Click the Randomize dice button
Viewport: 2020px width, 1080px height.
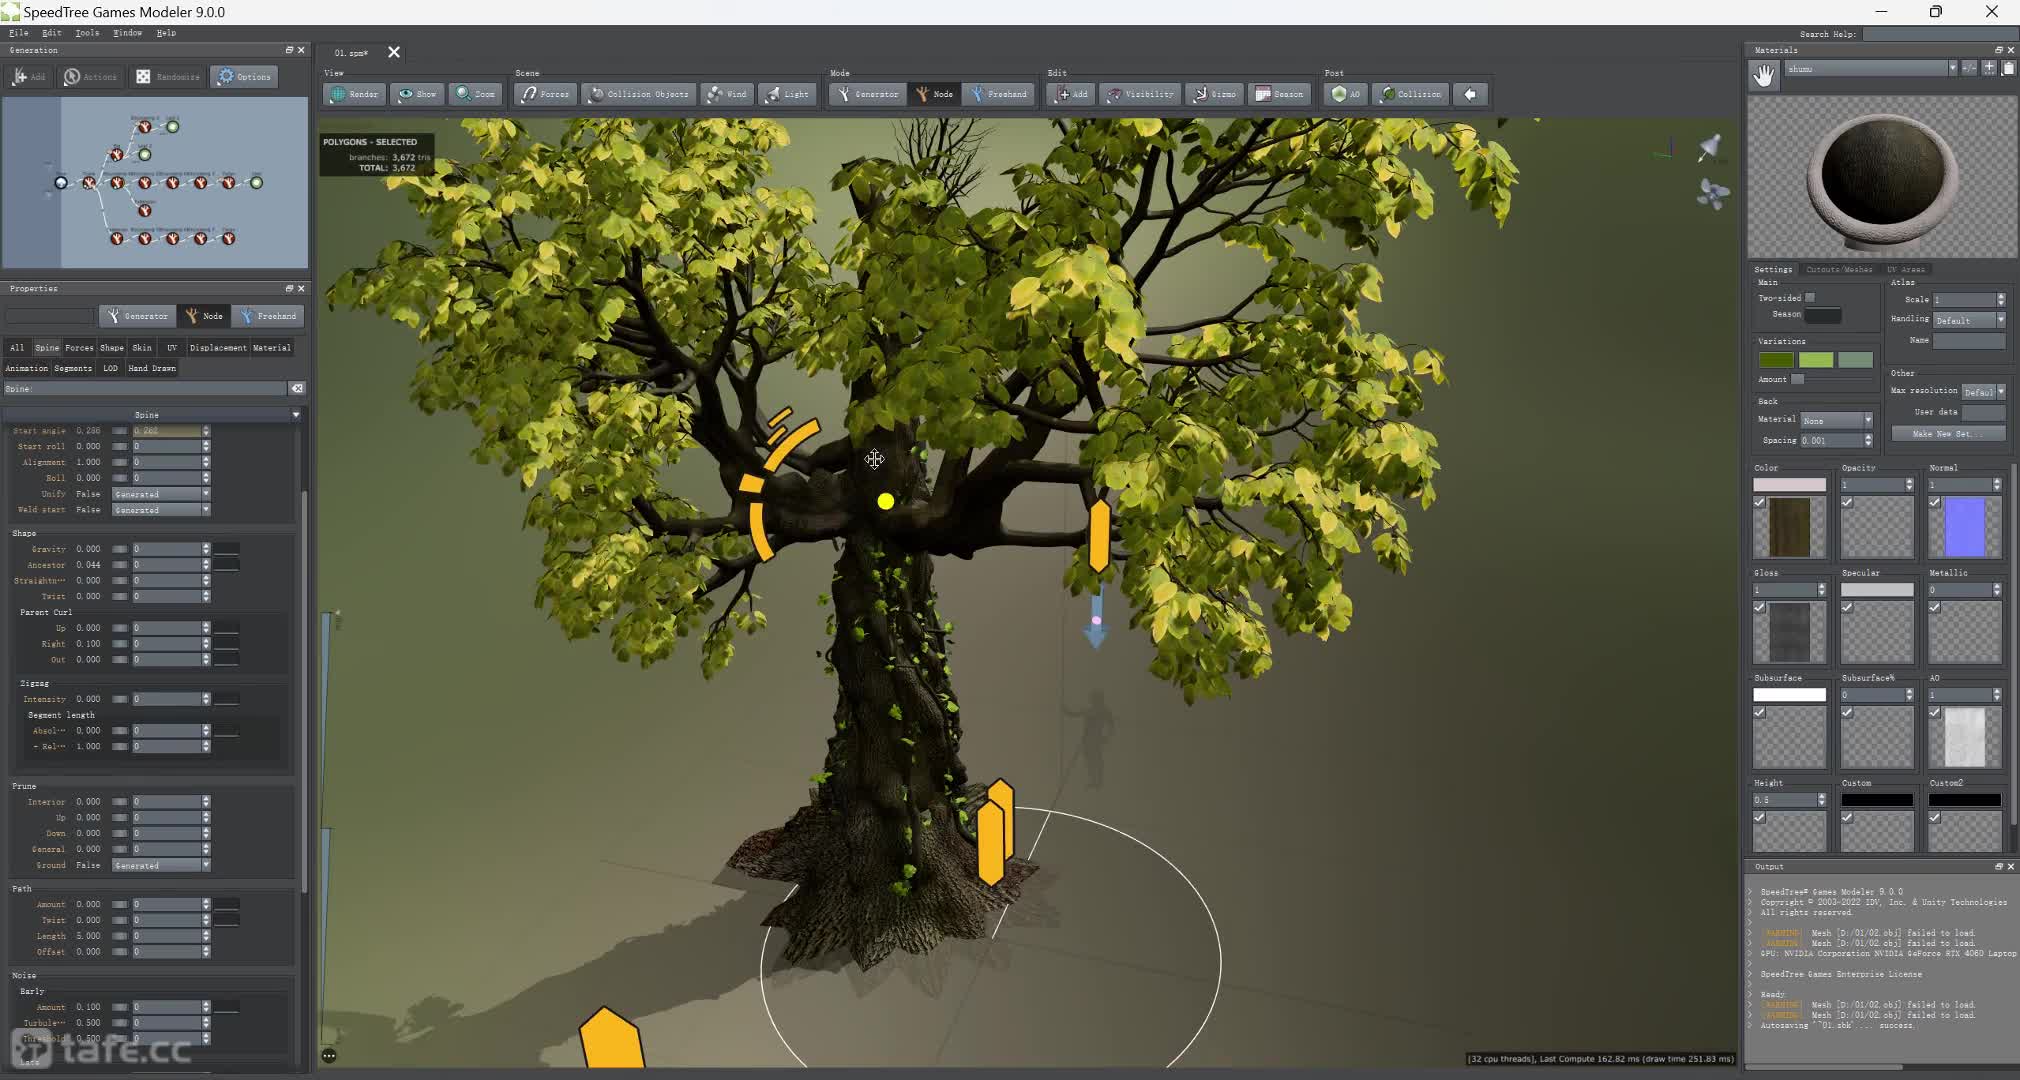click(x=168, y=77)
